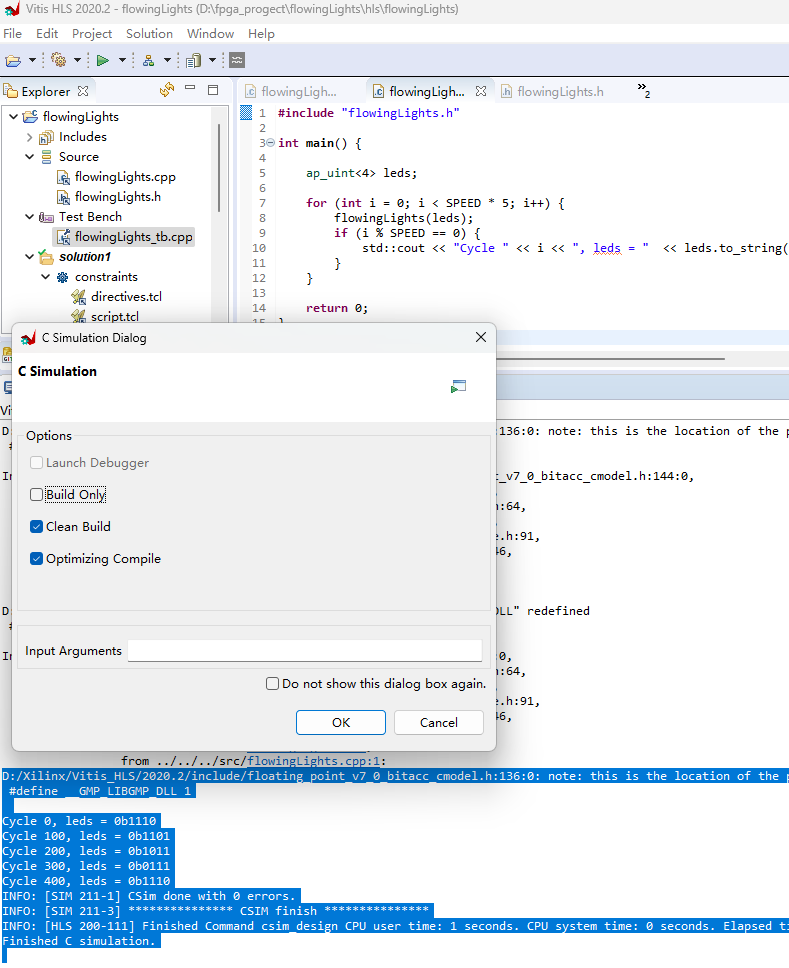Open the Window menu

coord(210,33)
